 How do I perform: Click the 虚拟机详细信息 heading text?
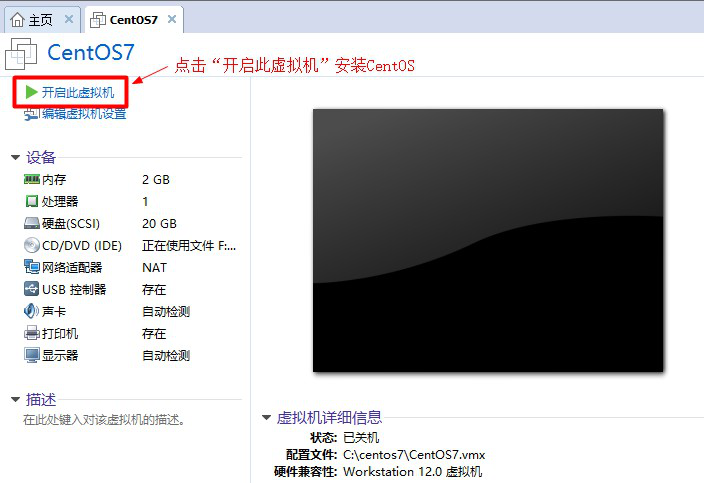pos(329,417)
